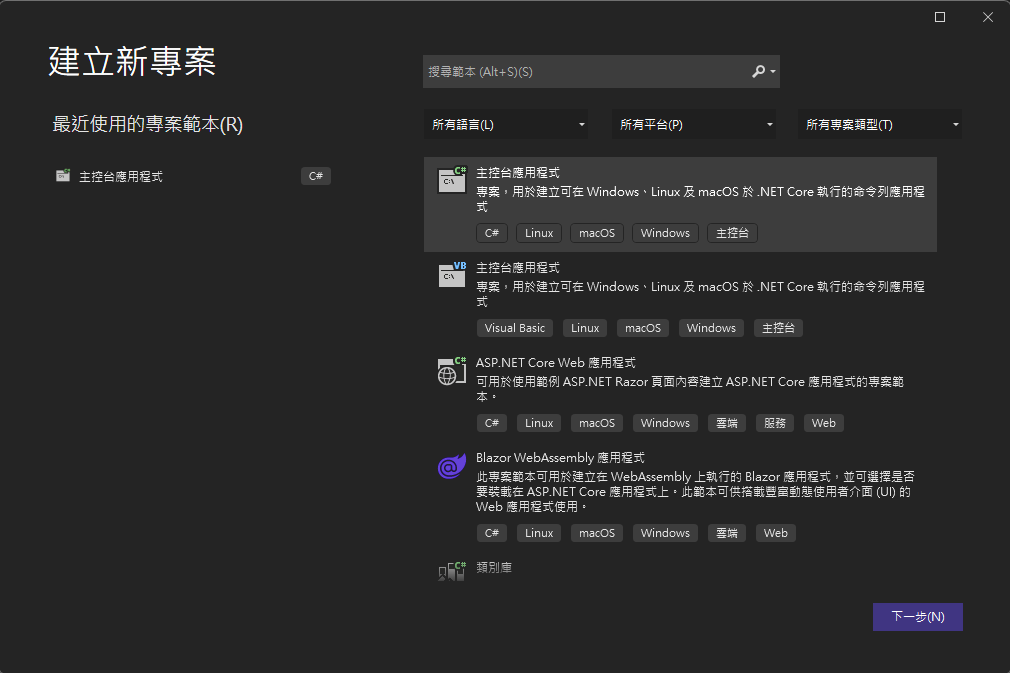
Task: Click the VB console app template icon
Action: (x=452, y=275)
